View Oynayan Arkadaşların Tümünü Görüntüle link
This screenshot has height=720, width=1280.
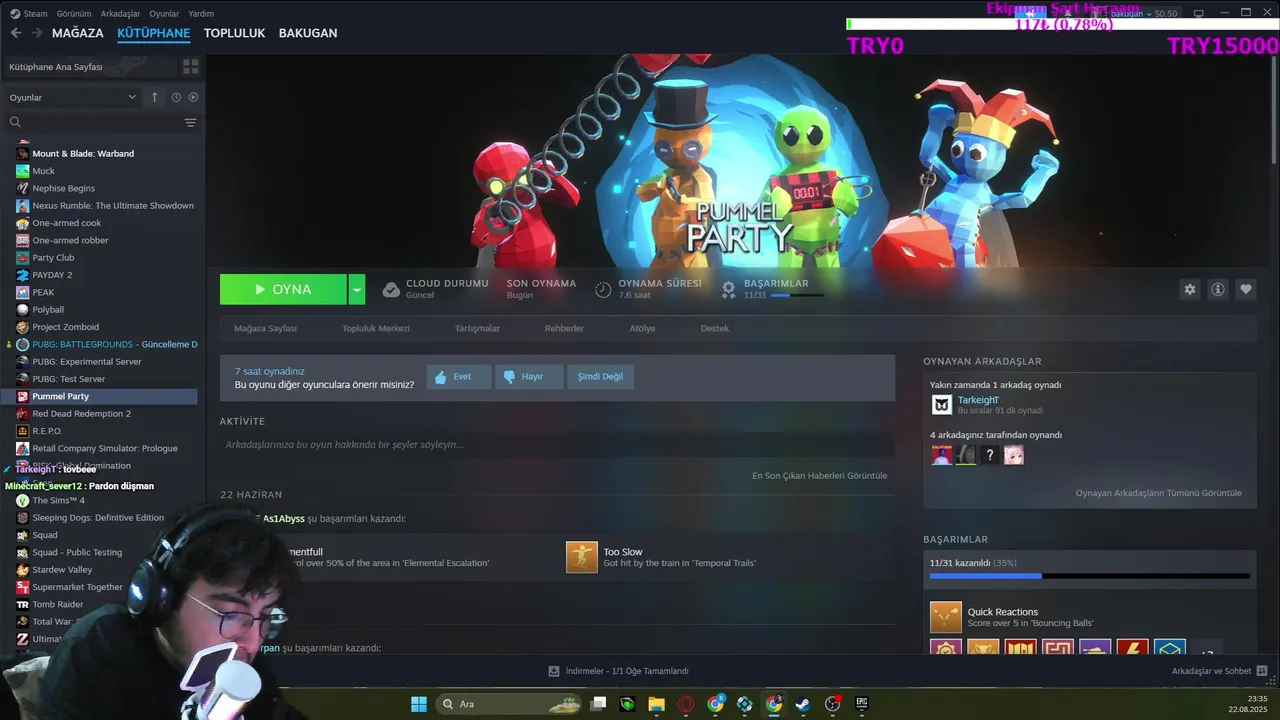(1158, 493)
